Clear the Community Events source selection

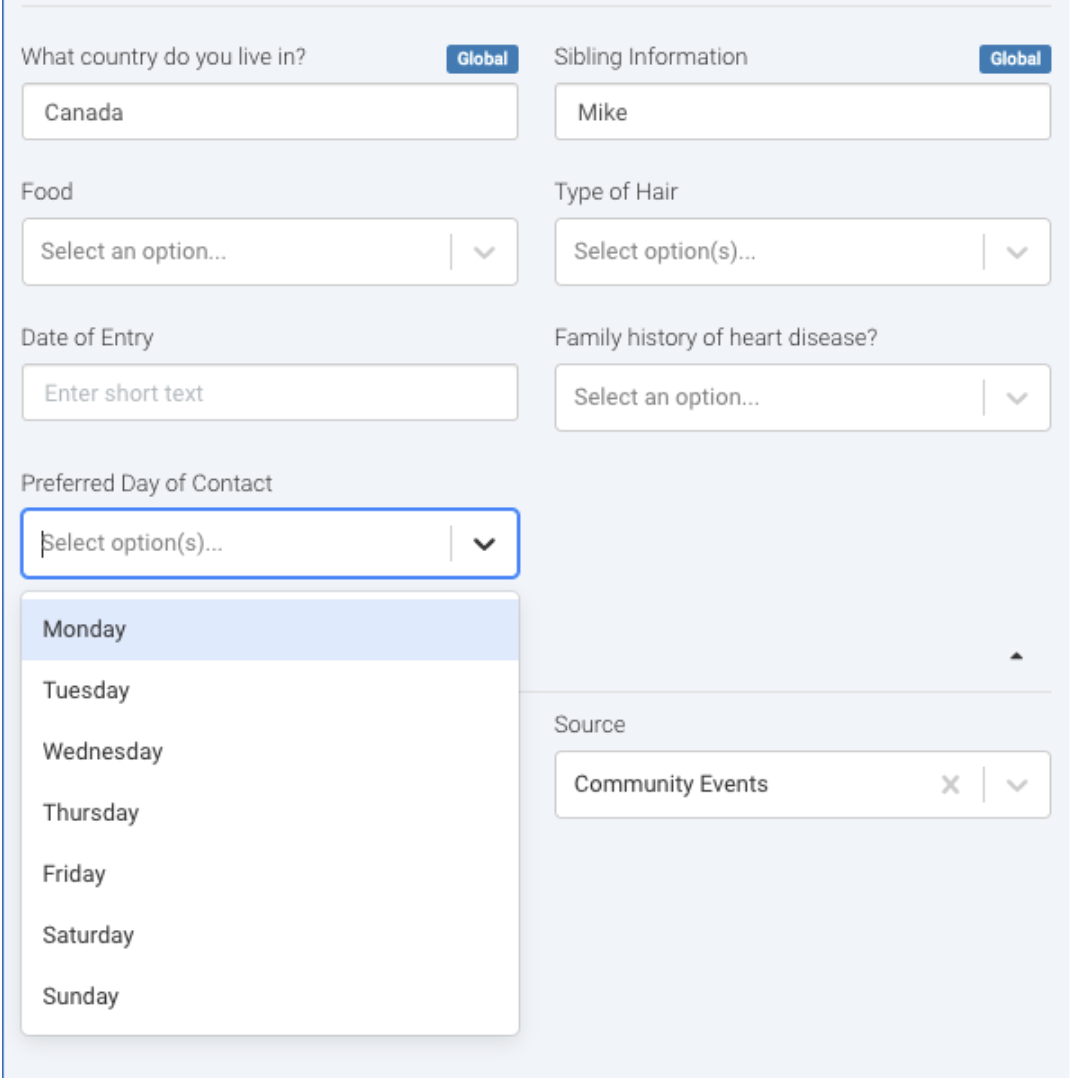tap(950, 785)
